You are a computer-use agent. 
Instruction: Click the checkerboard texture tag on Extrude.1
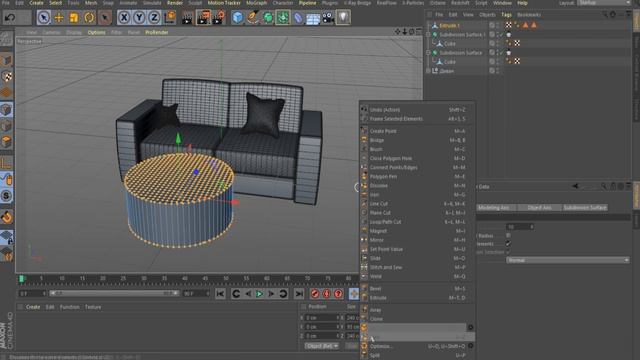509,25
